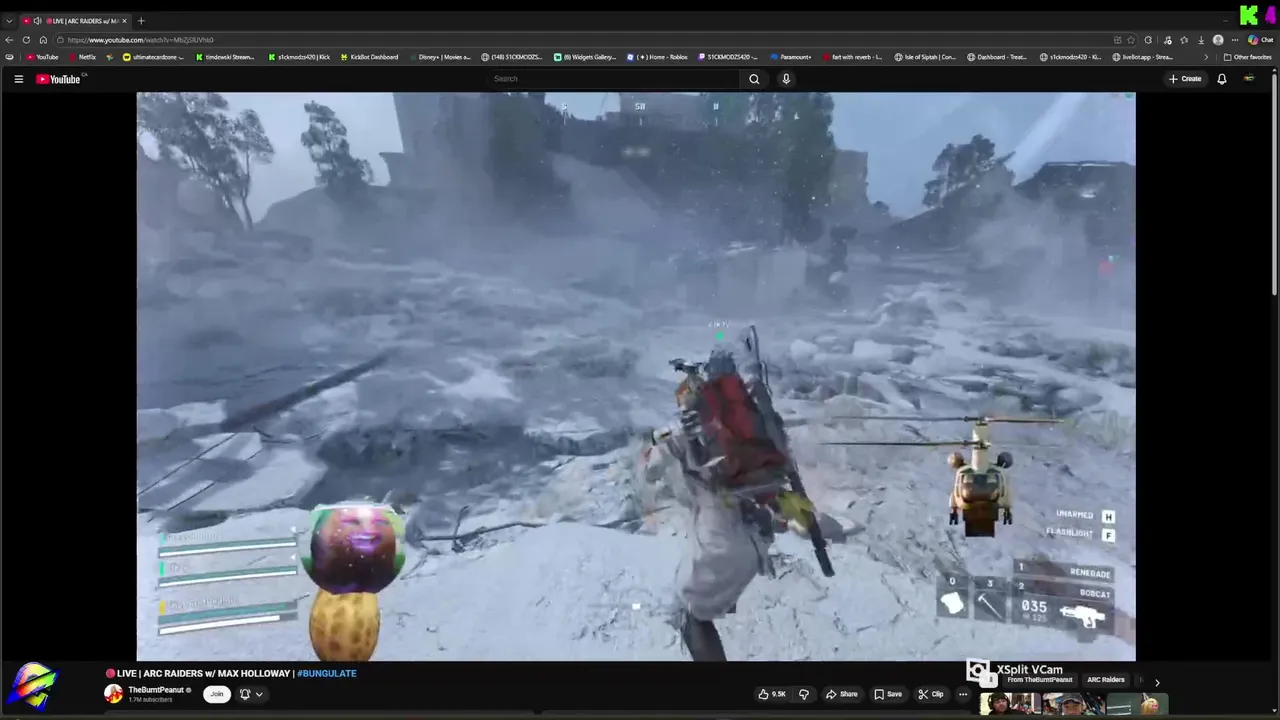Select the ARC Raiders chip

pyautogui.click(x=1105, y=680)
